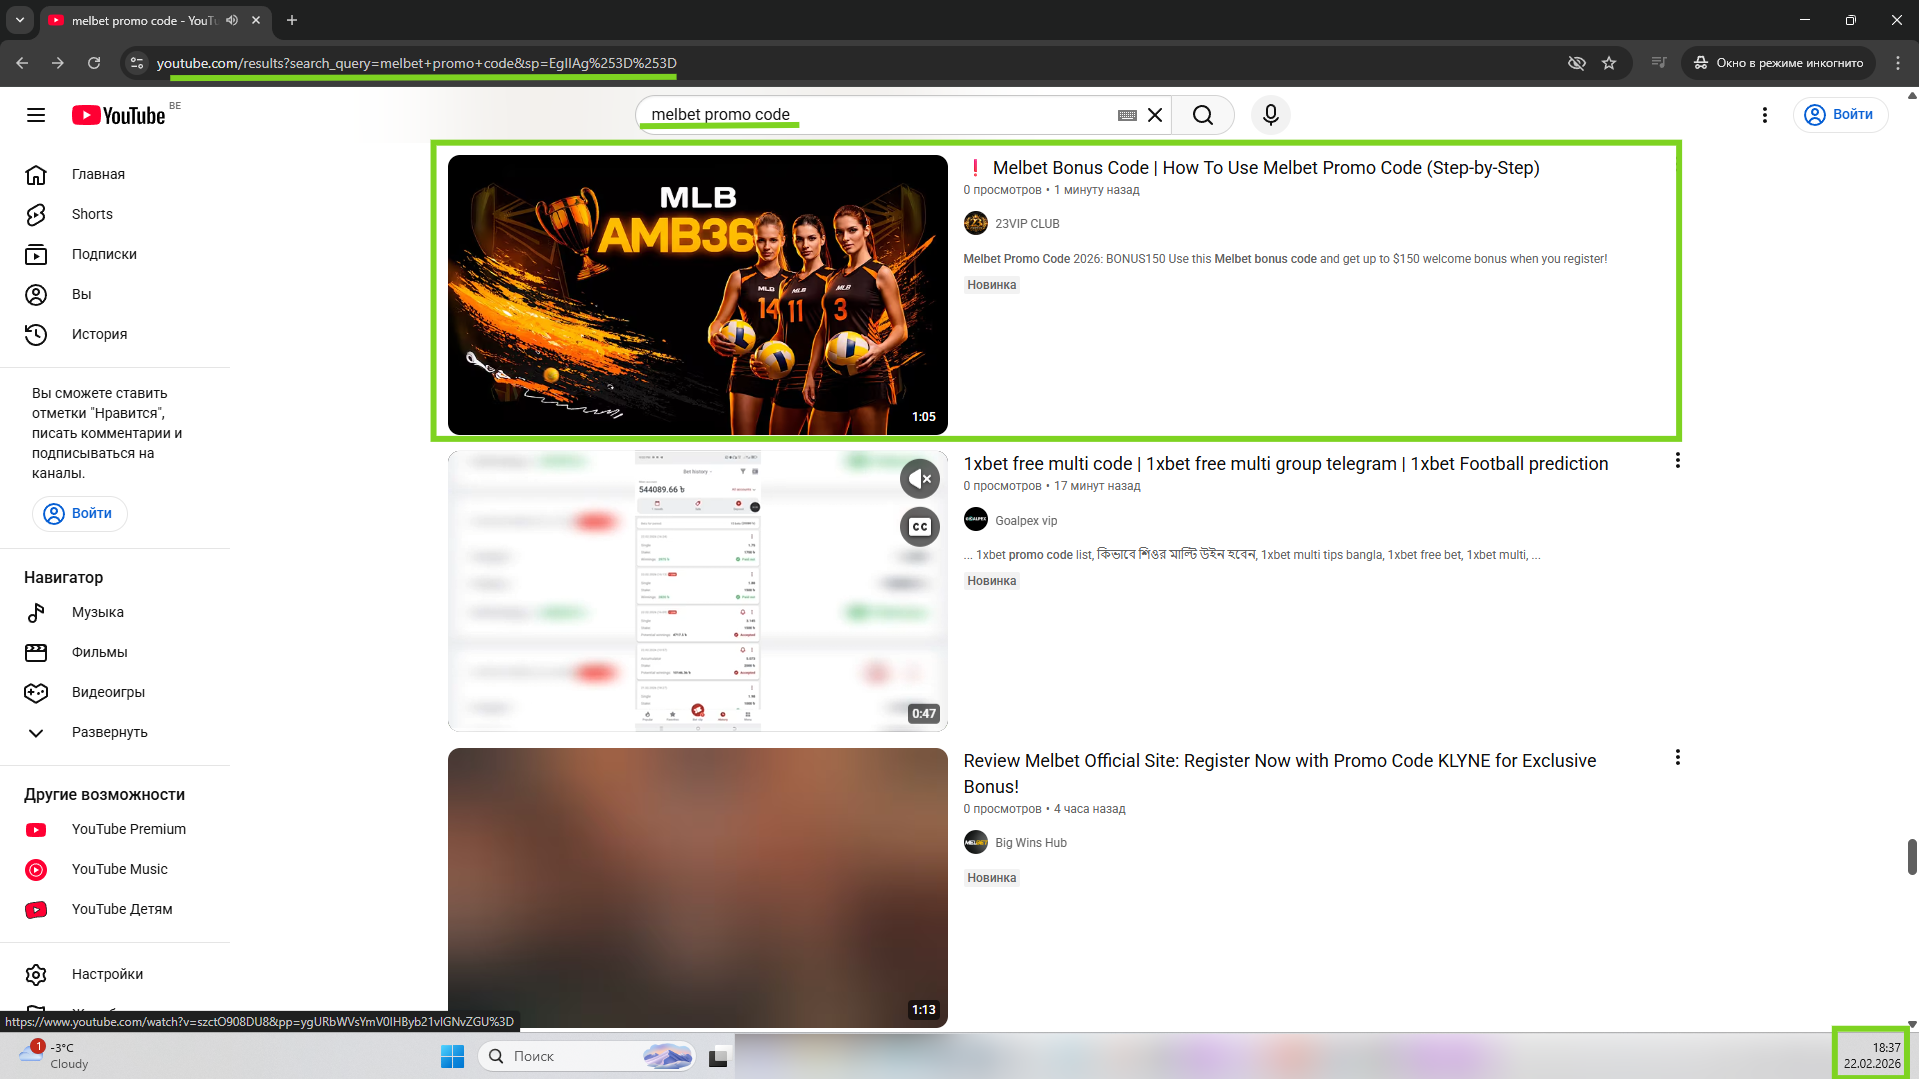Mute the tab via the speaker icon
This screenshot has height=1079, width=1919.
tap(232, 20)
